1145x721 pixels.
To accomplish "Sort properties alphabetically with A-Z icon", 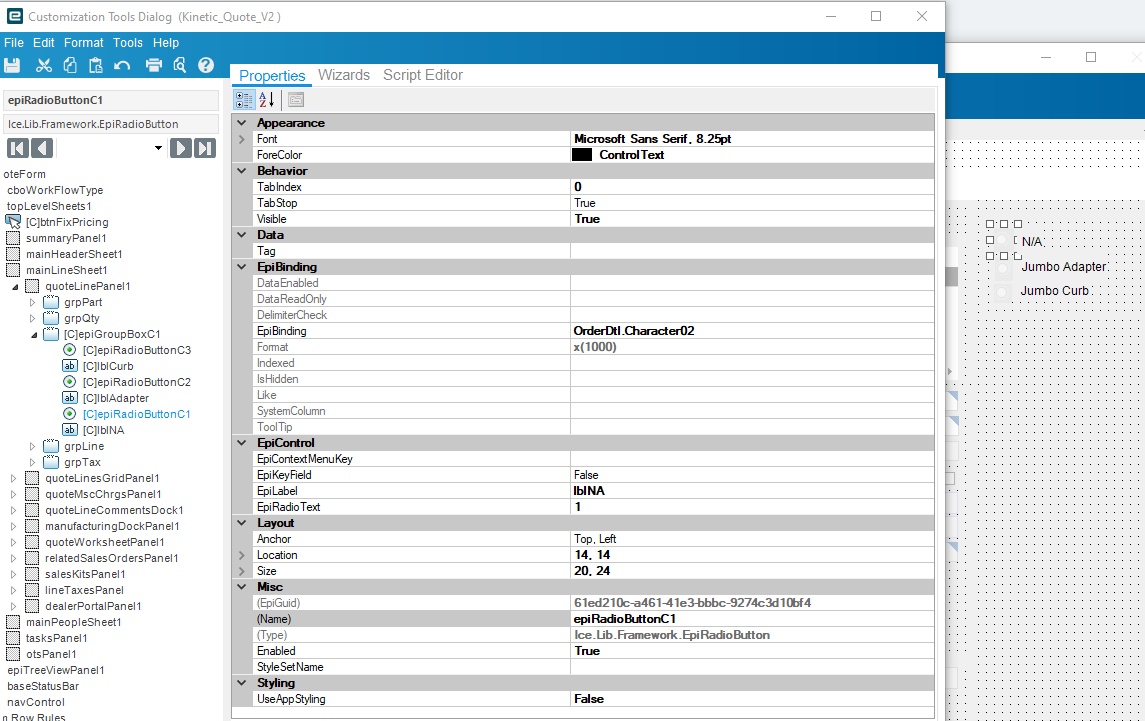I will tap(267, 99).
